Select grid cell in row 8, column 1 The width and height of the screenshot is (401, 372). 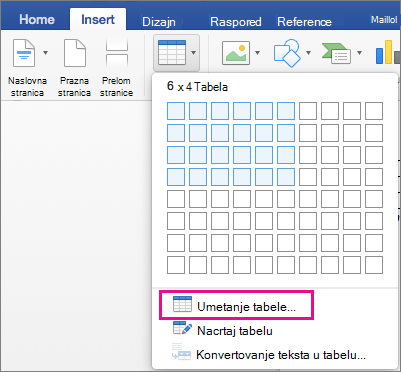(x=176, y=265)
